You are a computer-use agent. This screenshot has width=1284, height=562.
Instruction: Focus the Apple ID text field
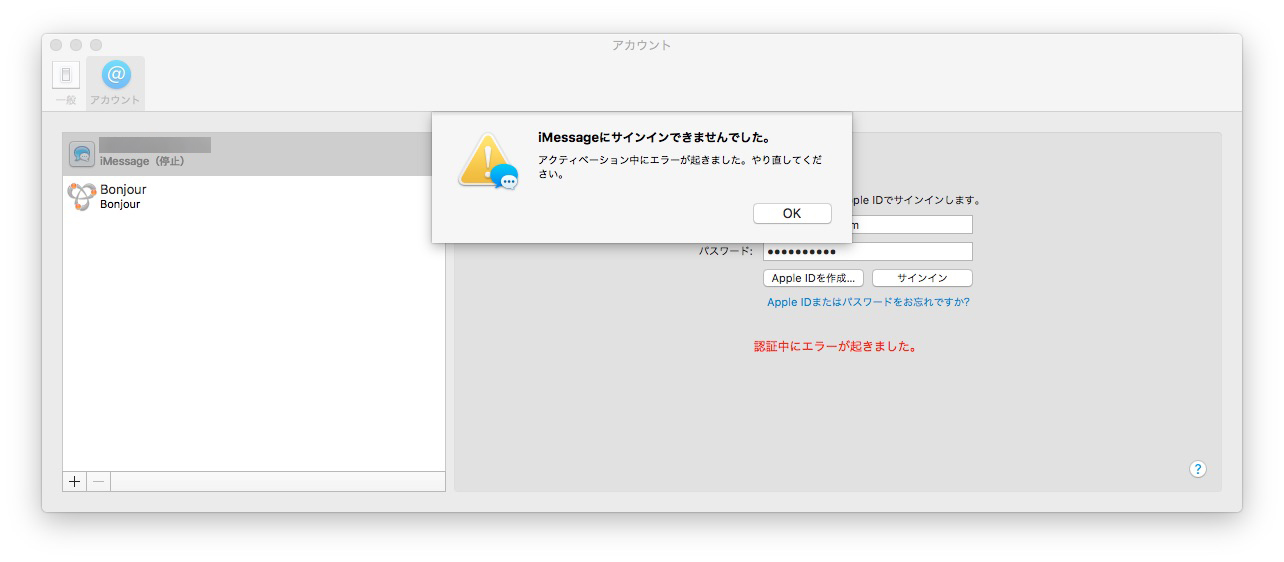coord(911,225)
